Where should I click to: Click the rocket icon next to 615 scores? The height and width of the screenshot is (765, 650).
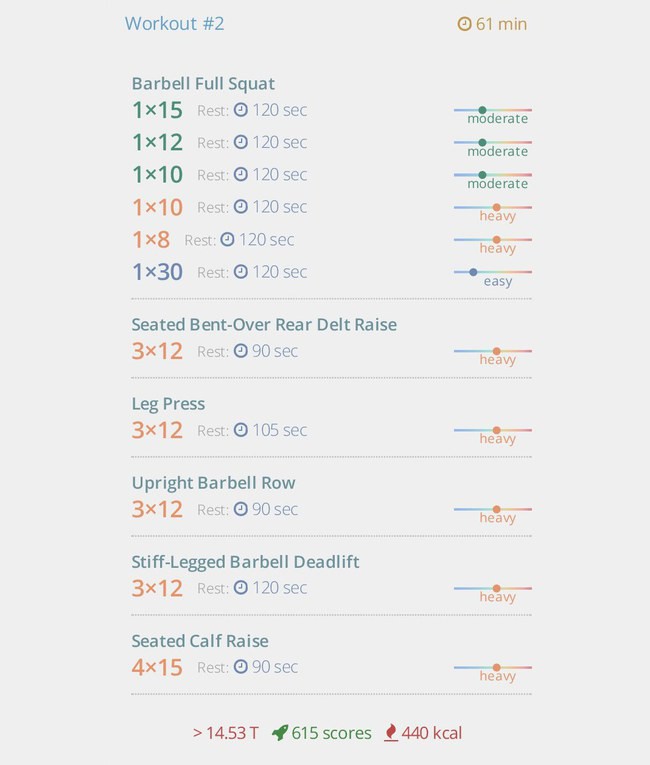(280, 733)
